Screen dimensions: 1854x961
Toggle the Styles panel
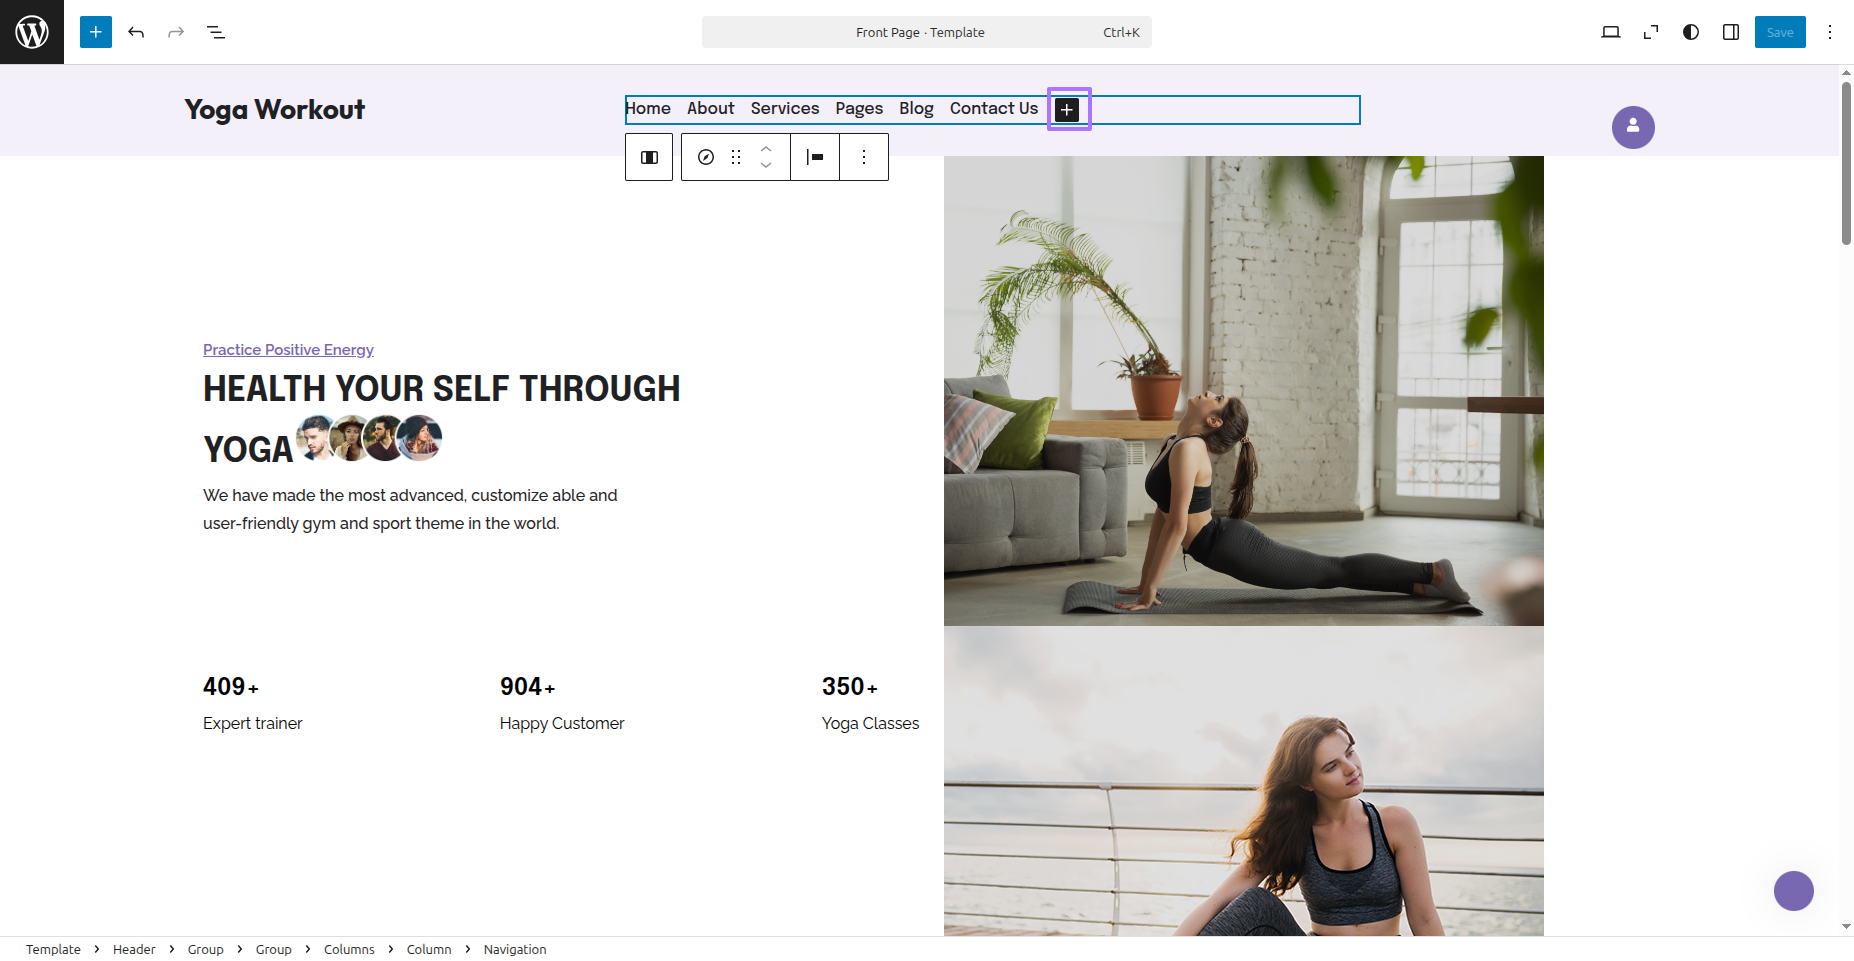click(x=1691, y=32)
